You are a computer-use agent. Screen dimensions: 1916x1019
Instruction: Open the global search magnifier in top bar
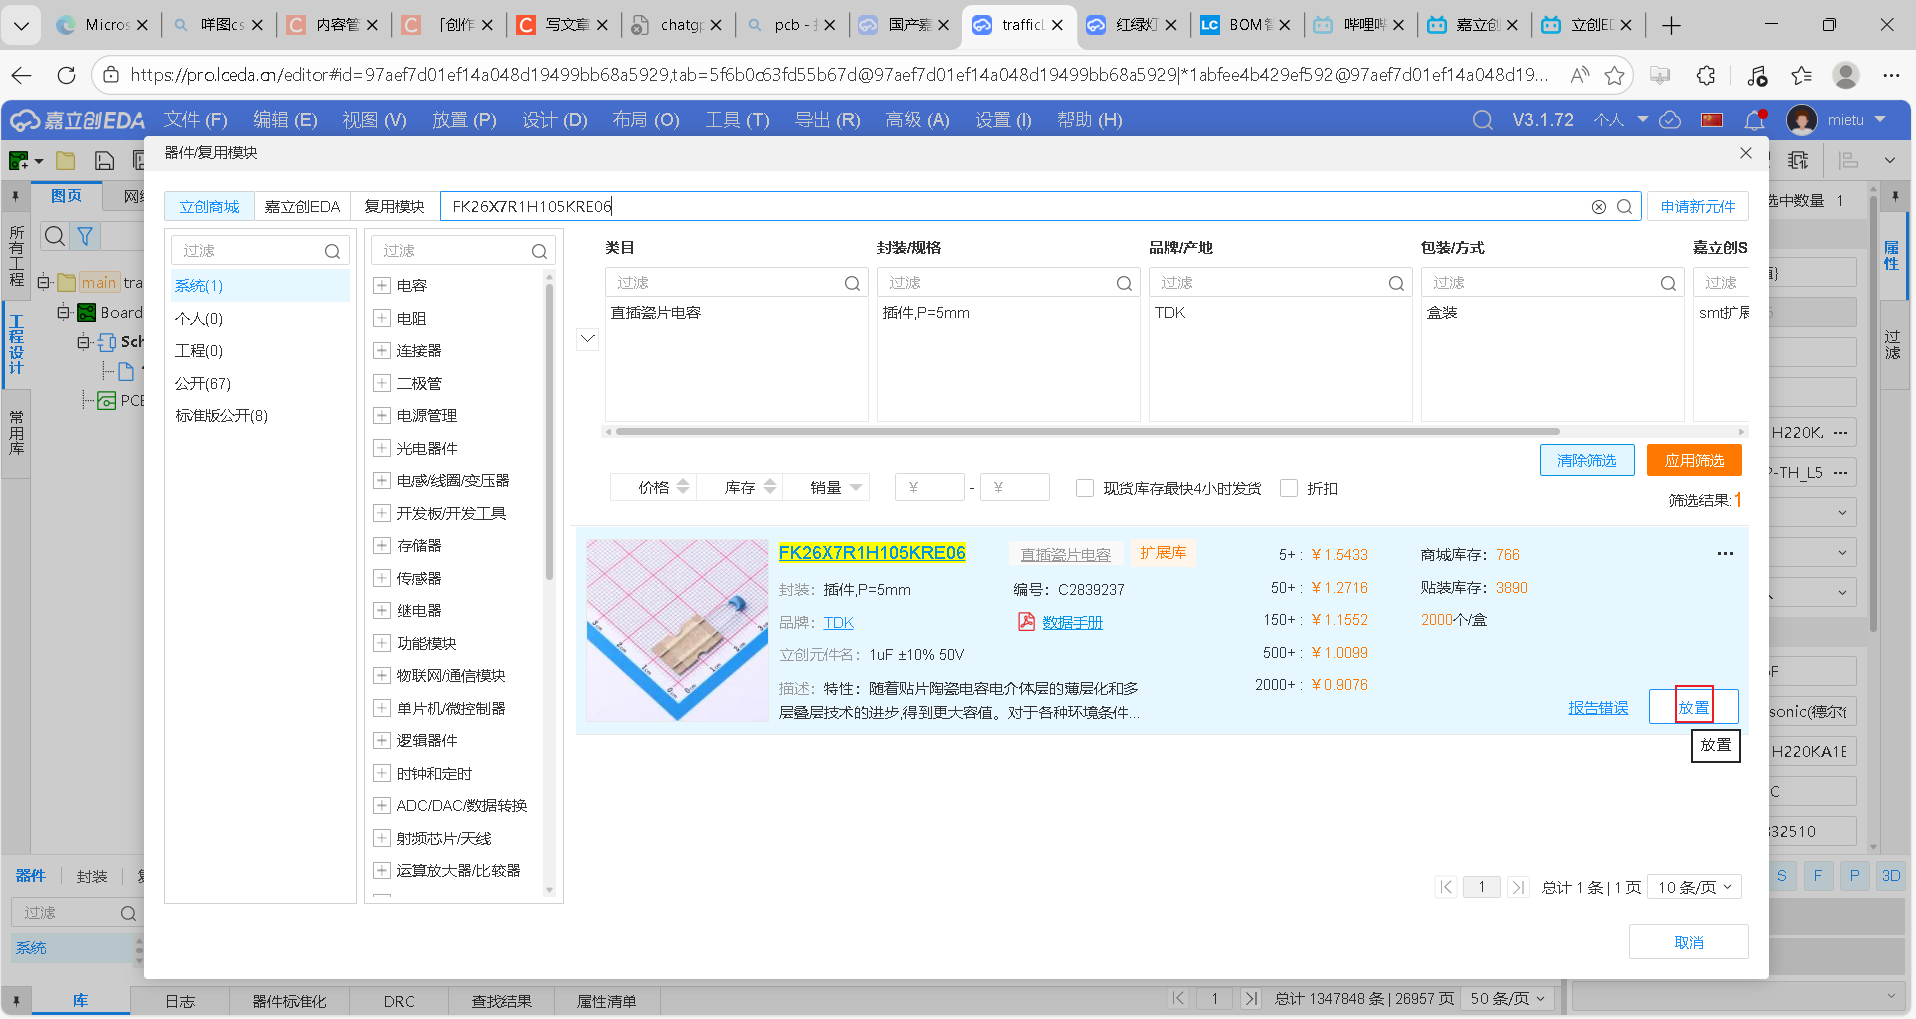(1483, 119)
